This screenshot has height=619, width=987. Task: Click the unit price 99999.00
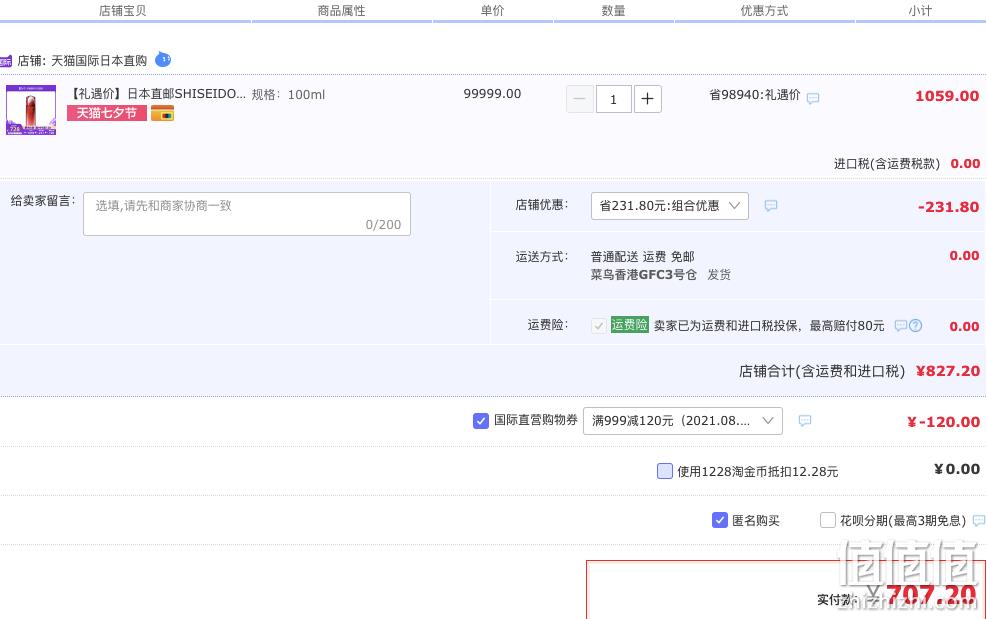pyautogui.click(x=492, y=94)
